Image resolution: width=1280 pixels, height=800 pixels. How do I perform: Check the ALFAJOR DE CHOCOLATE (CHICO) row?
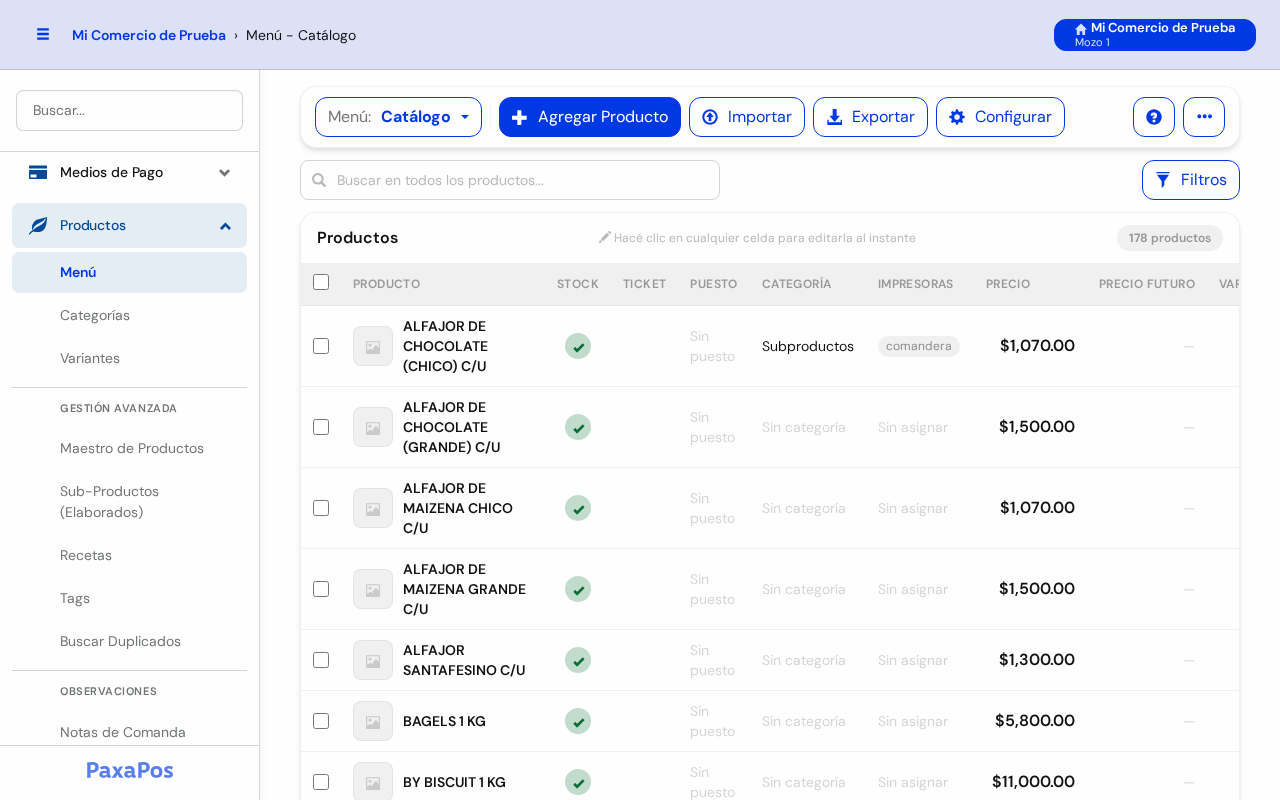tap(321, 346)
